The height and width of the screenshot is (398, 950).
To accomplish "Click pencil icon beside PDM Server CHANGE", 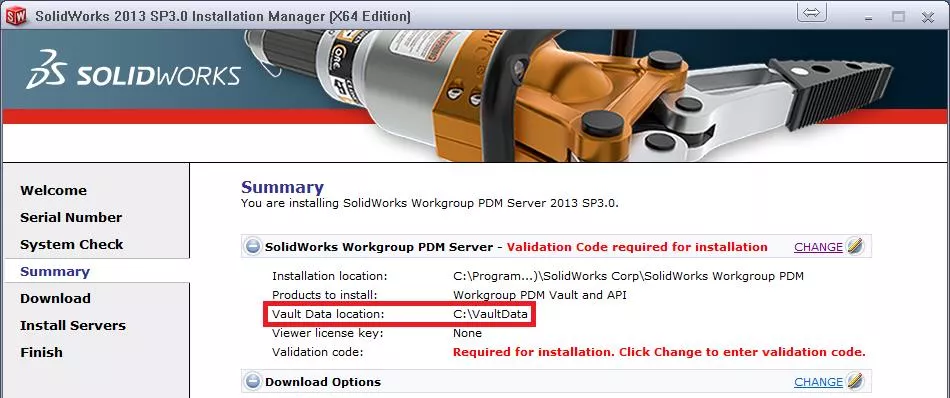I will (x=854, y=247).
